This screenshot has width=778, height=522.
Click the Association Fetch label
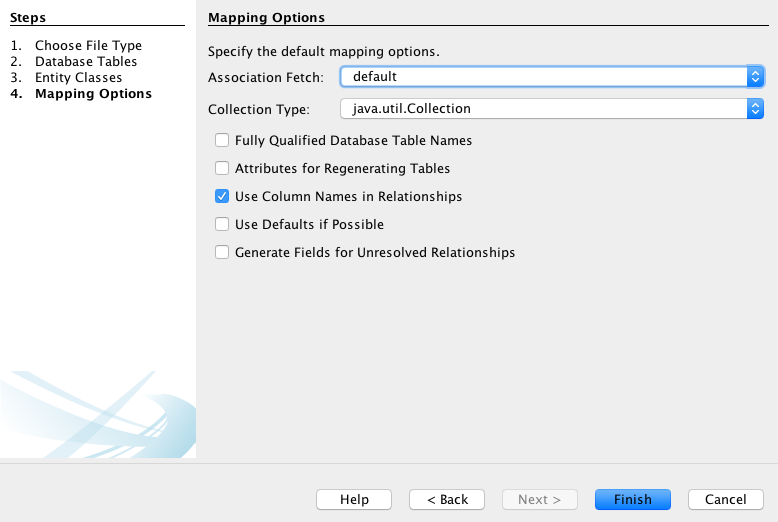pos(266,77)
